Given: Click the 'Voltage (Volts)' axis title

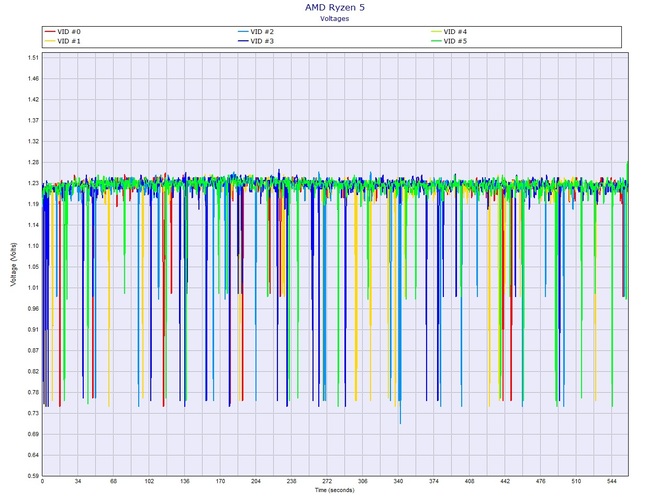Looking at the screenshot, I should (x=14, y=264).
